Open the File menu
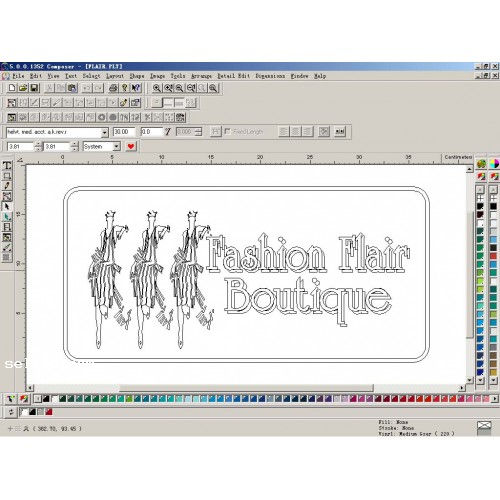500x500 pixels. pos(19,76)
